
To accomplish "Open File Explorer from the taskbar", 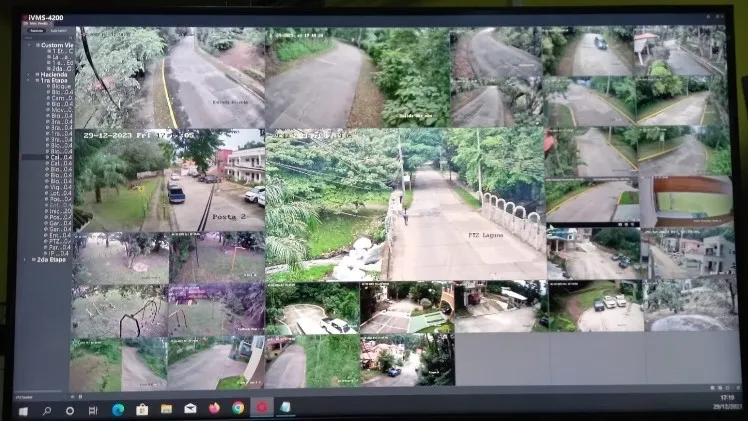I will tap(166, 409).
